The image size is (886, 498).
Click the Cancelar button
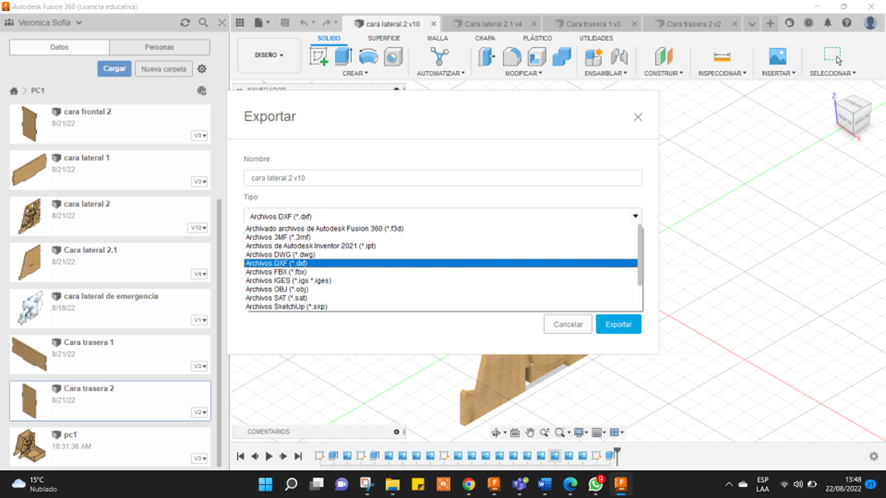coord(568,324)
